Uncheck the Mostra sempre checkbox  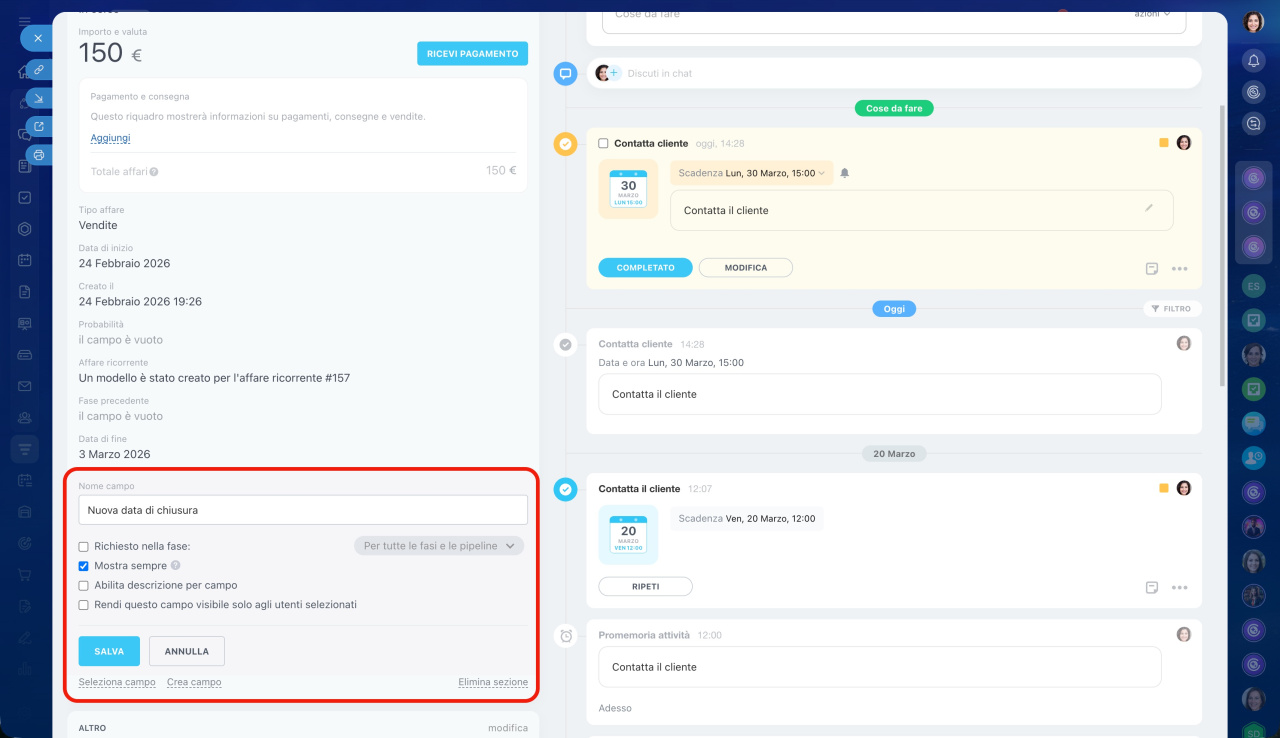click(84, 566)
